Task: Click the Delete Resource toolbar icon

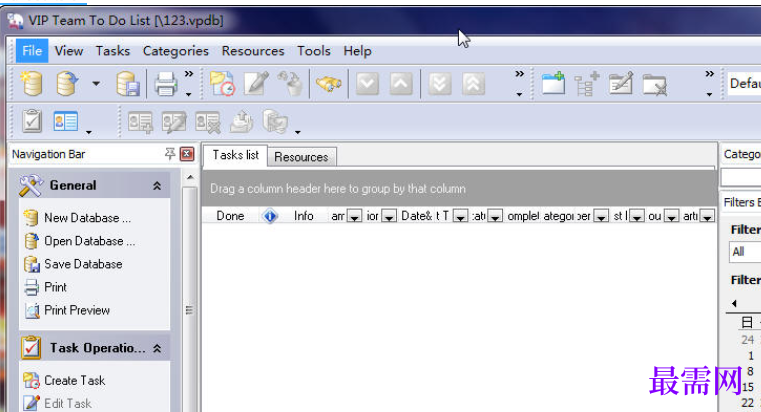Action: pyautogui.click(x=208, y=121)
